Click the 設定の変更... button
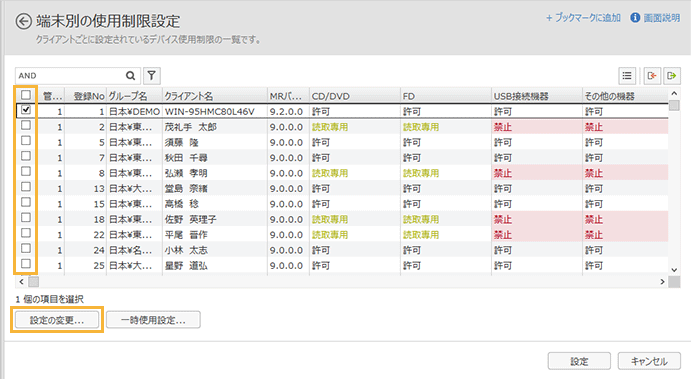The height and width of the screenshot is (379, 691). click(x=57, y=320)
